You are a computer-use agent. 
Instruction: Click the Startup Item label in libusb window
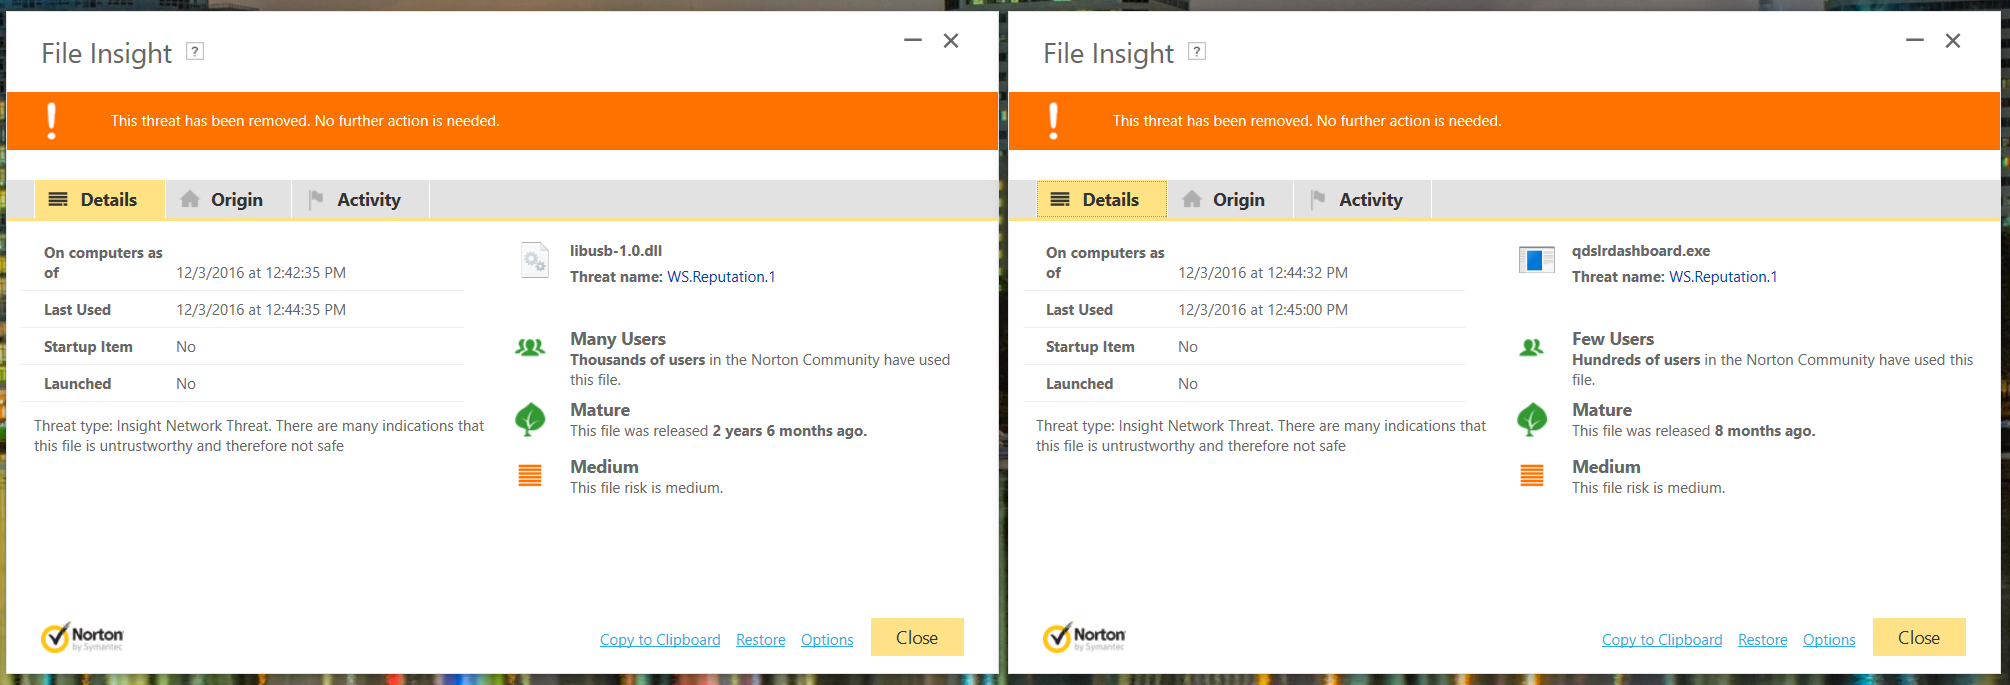tap(88, 347)
